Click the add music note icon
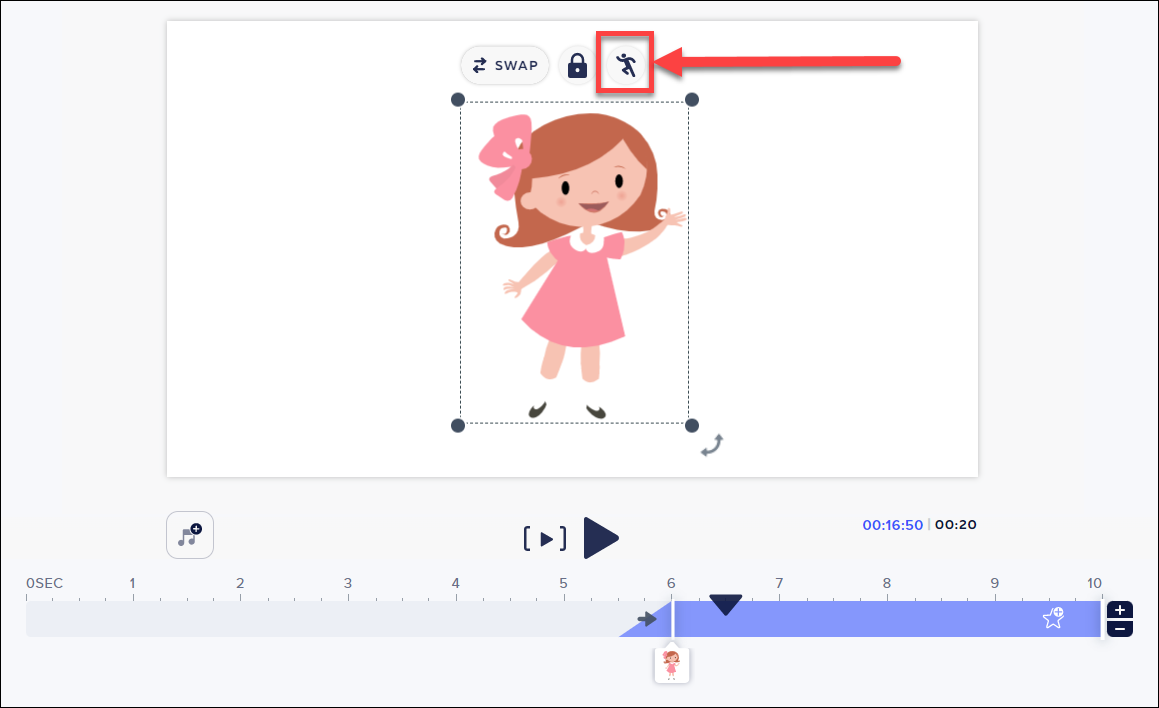 coord(190,535)
